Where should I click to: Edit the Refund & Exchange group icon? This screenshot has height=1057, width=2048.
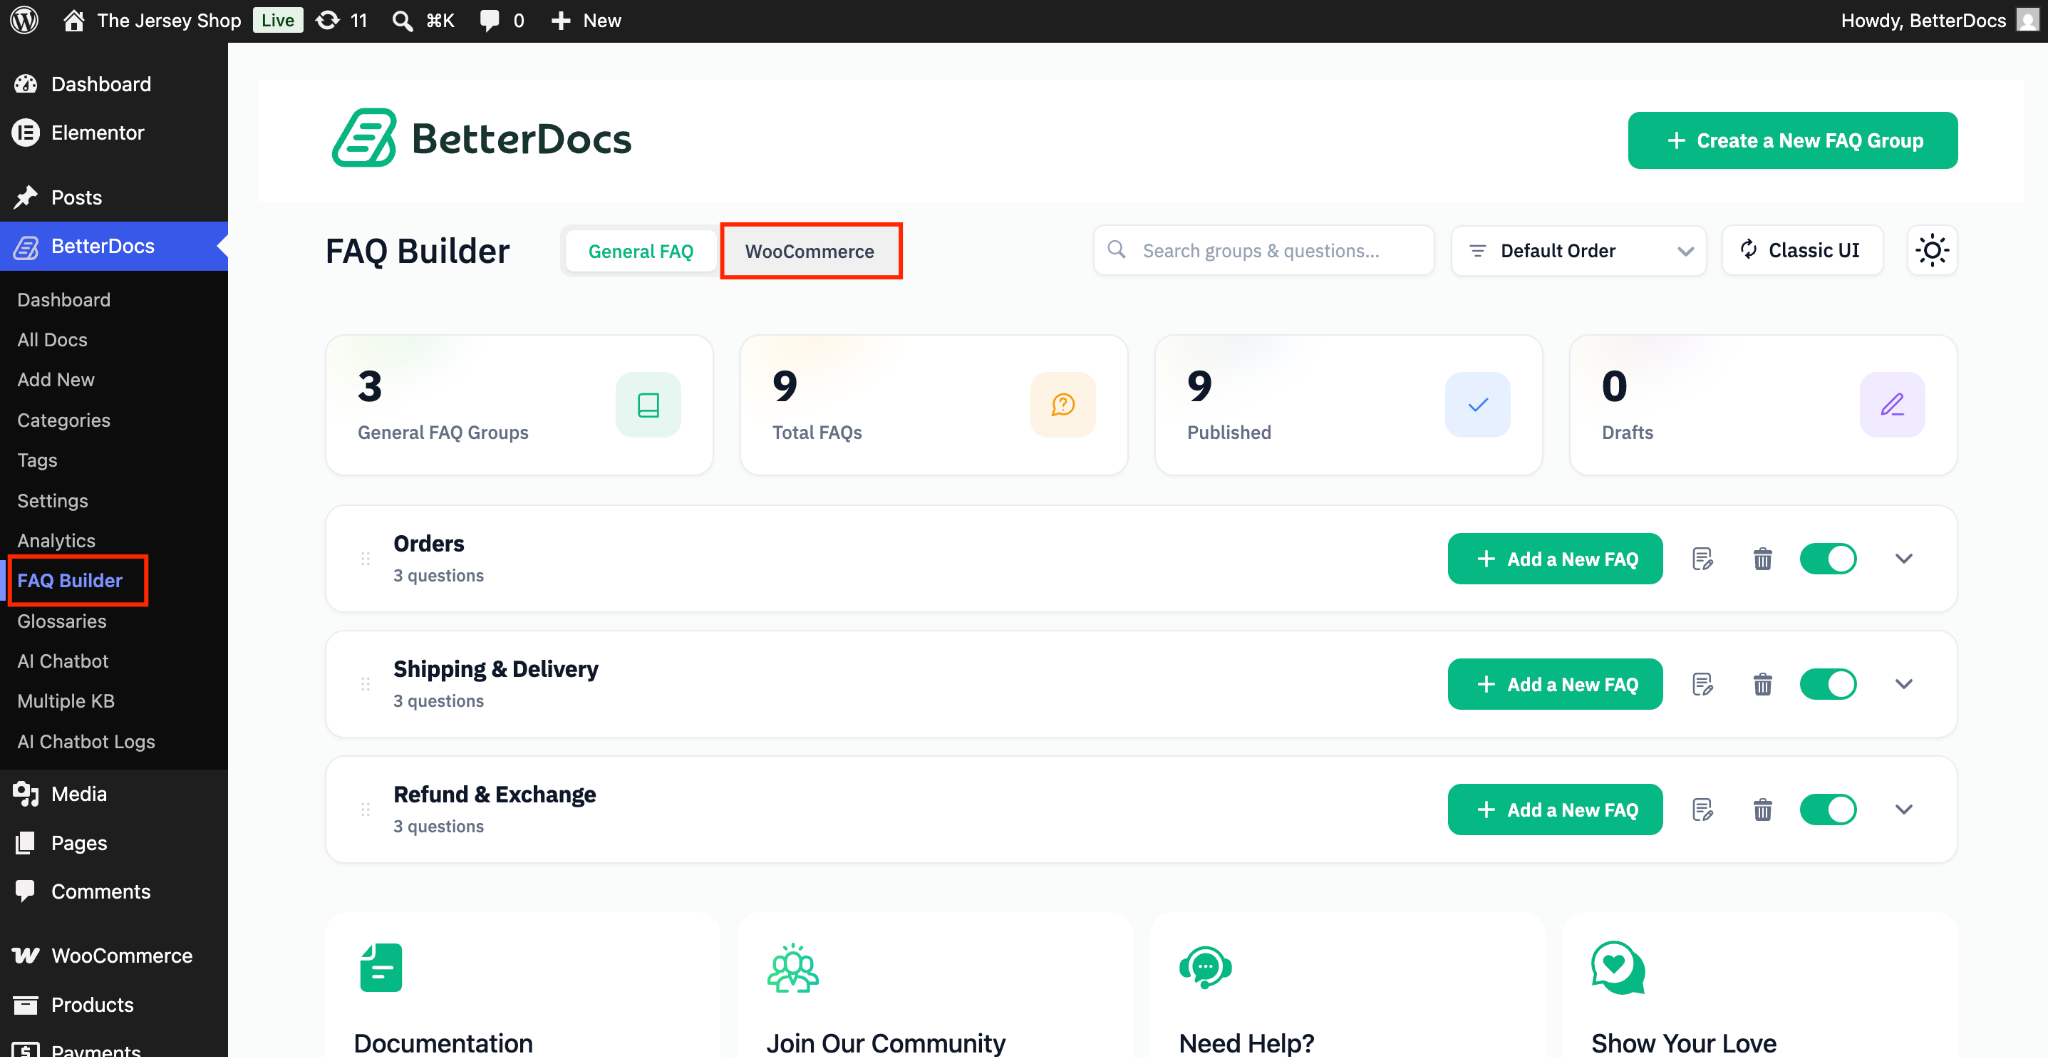coord(1702,809)
